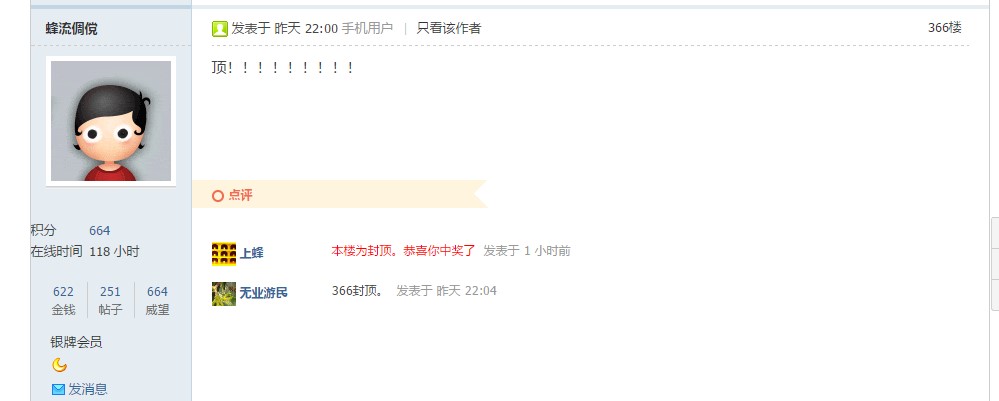
Task: Open the 蜂流倜傥 username link
Action: (71, 29)
